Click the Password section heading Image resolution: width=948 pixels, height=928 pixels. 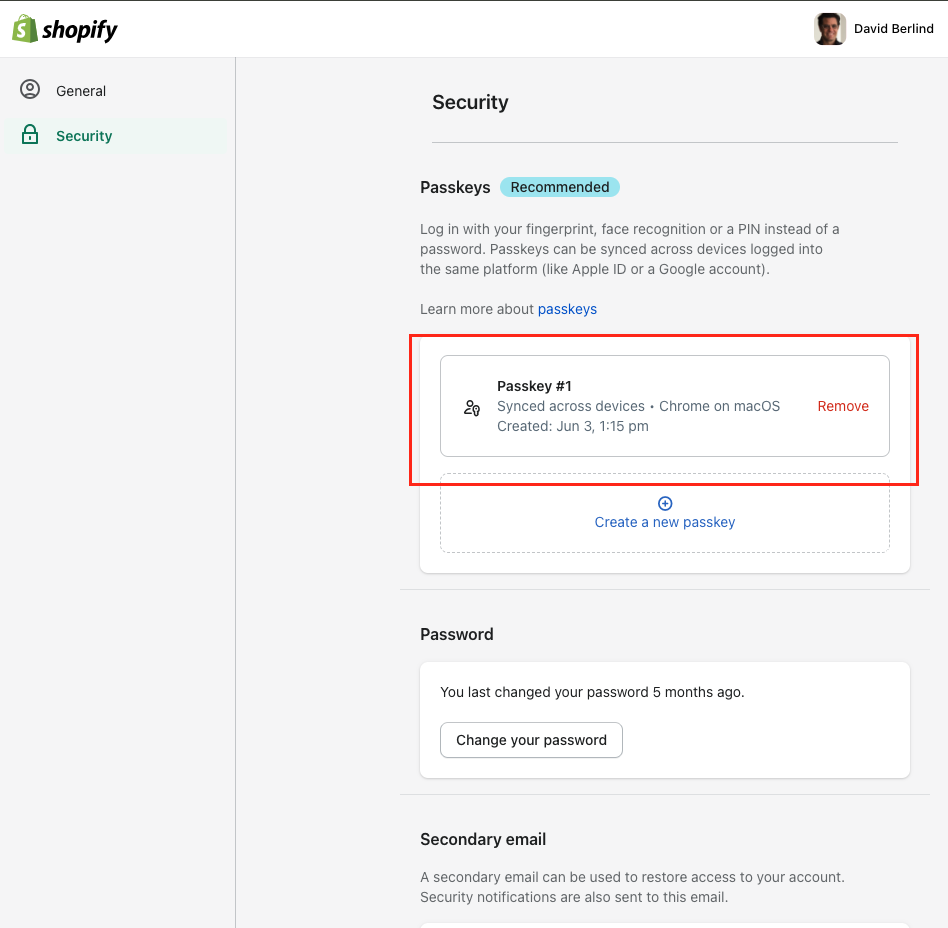click(x=456, y=634)
